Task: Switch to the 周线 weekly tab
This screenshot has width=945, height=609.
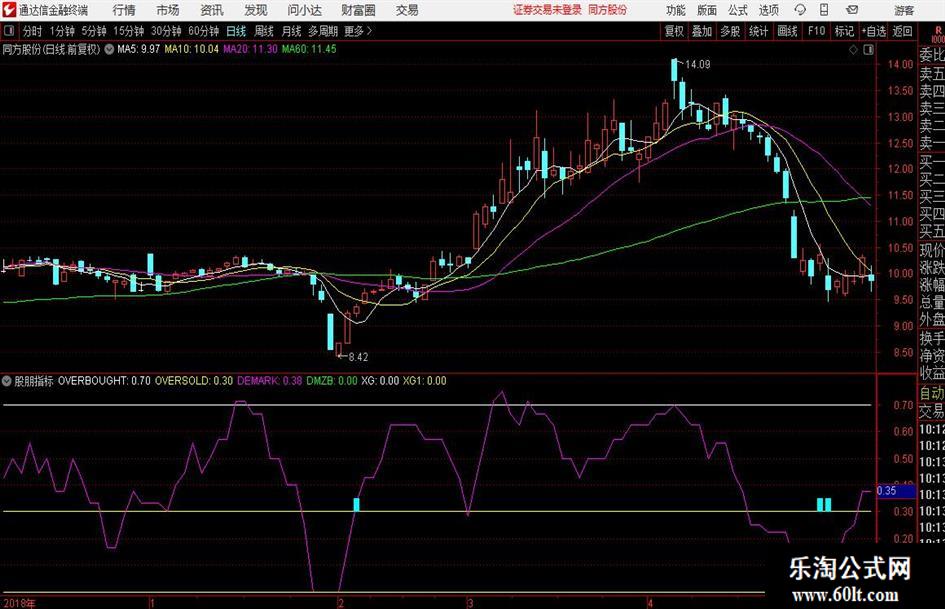Action: click(264, 31)
